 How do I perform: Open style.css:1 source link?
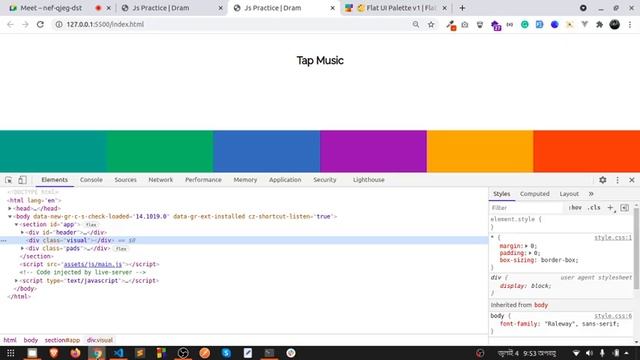coord(613,238)
